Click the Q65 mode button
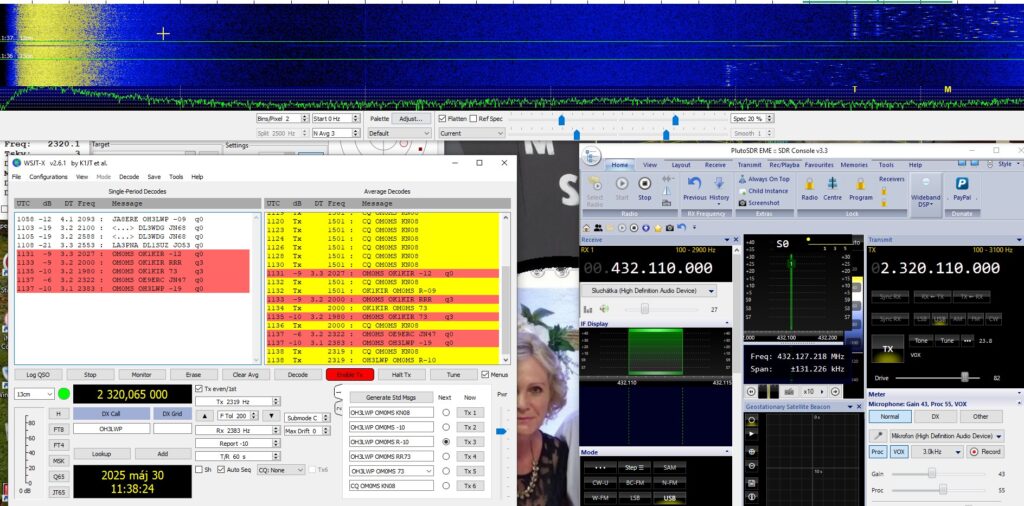 click(58, 477)
